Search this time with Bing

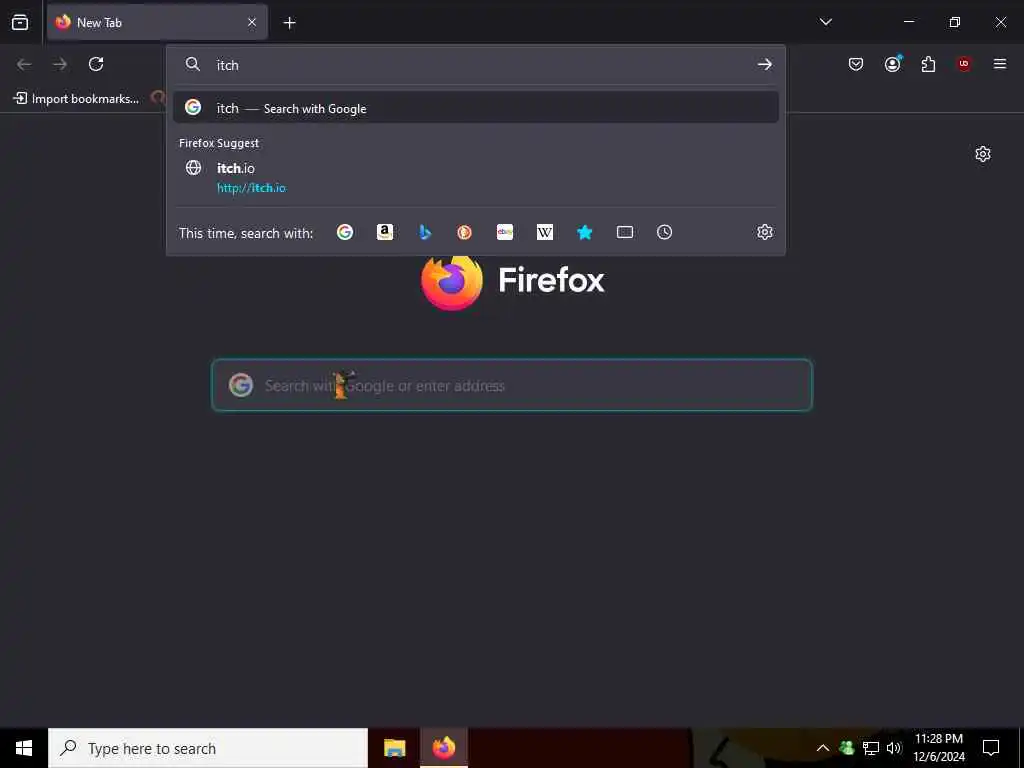[425, 232]
